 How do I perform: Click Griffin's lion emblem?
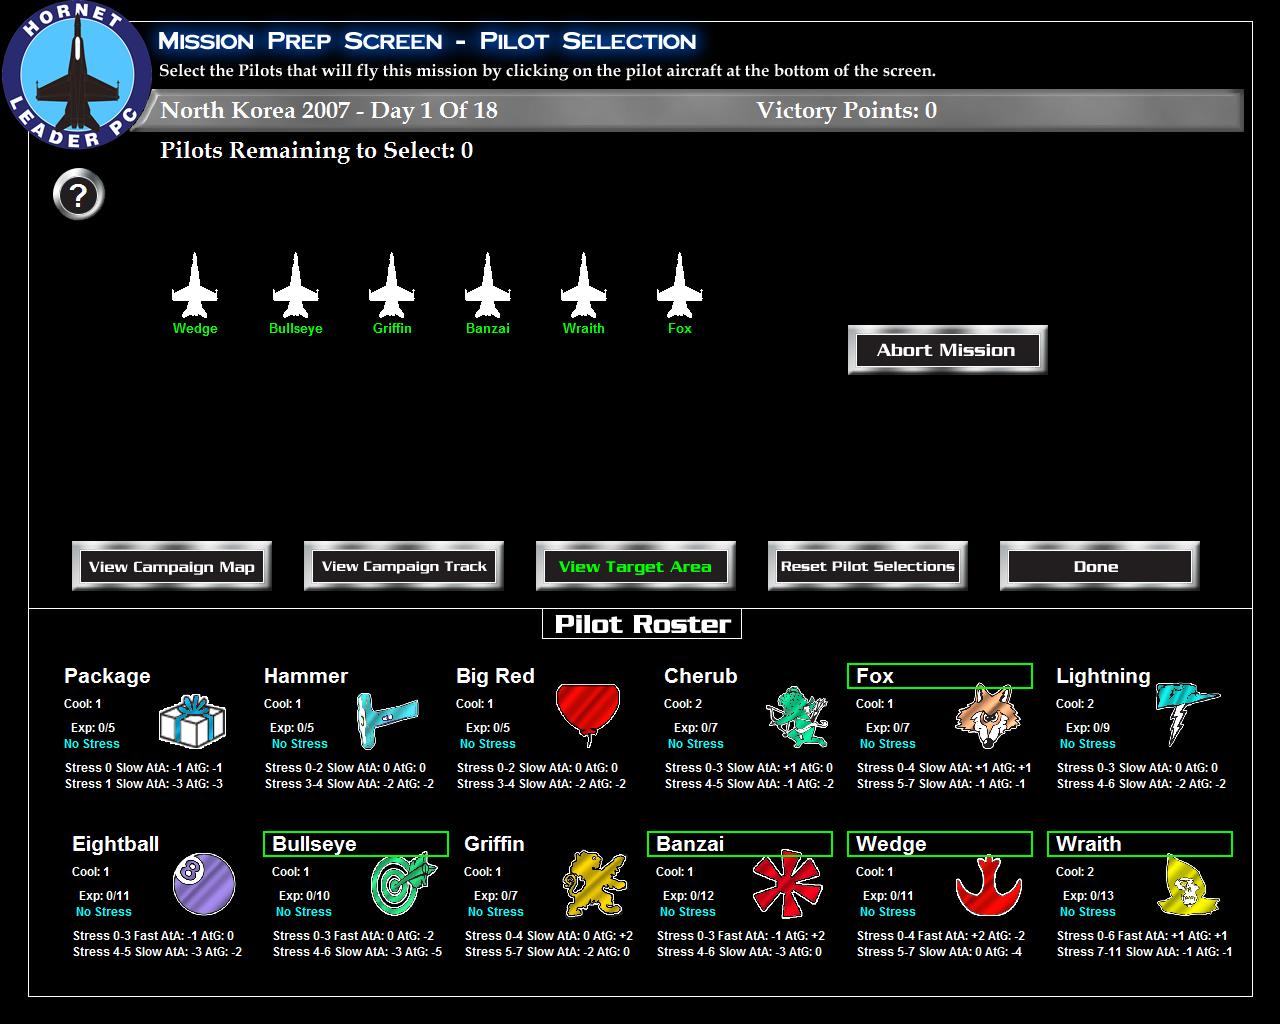click(x=595, y=884)
